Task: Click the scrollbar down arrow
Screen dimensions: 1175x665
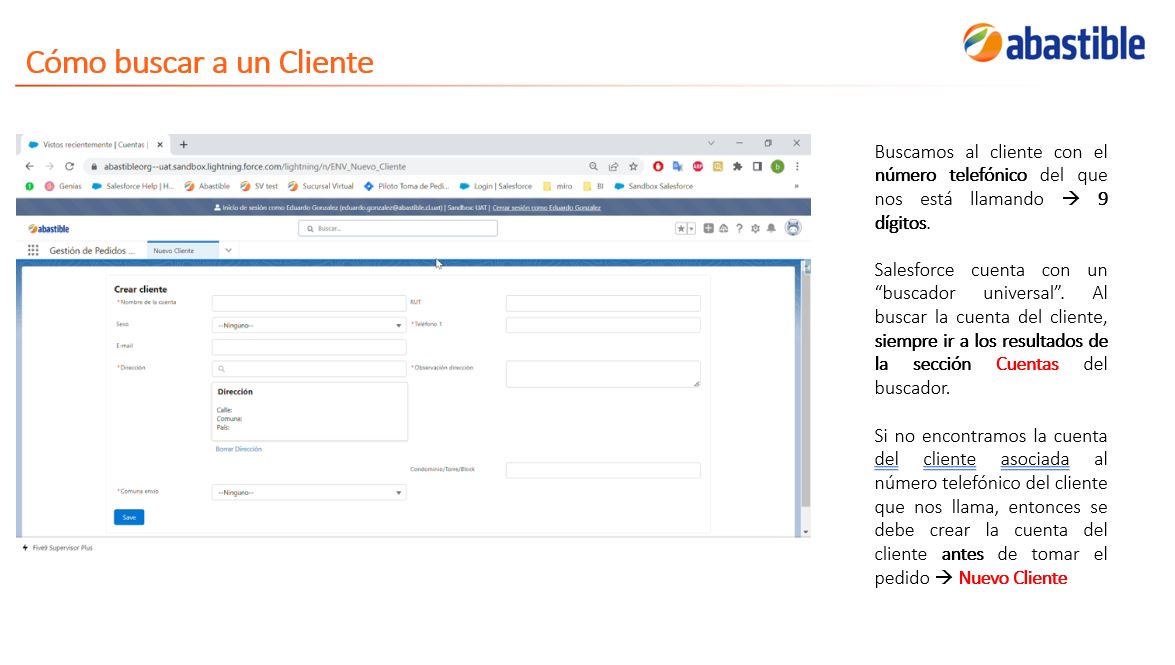Action: (x=806, y=532)
